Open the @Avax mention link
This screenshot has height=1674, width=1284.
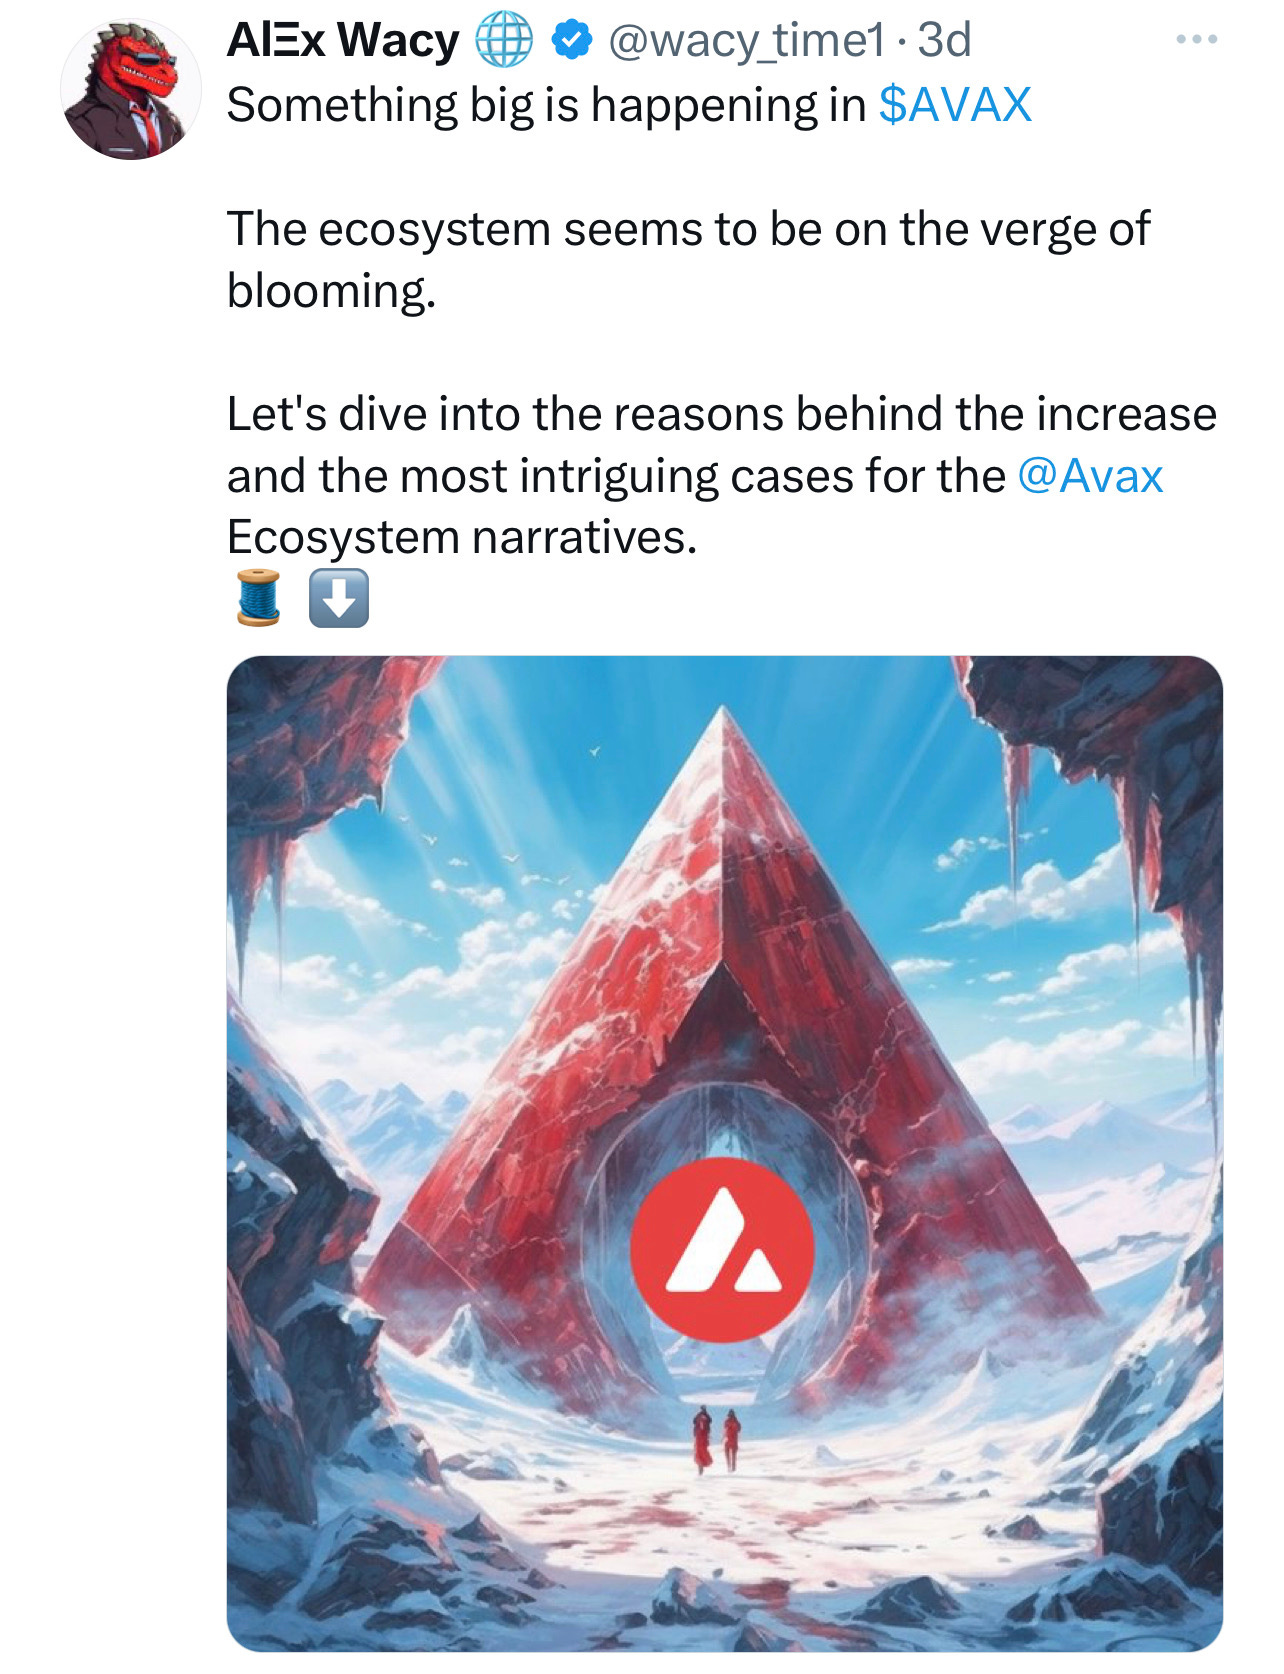pos(1090,476)
